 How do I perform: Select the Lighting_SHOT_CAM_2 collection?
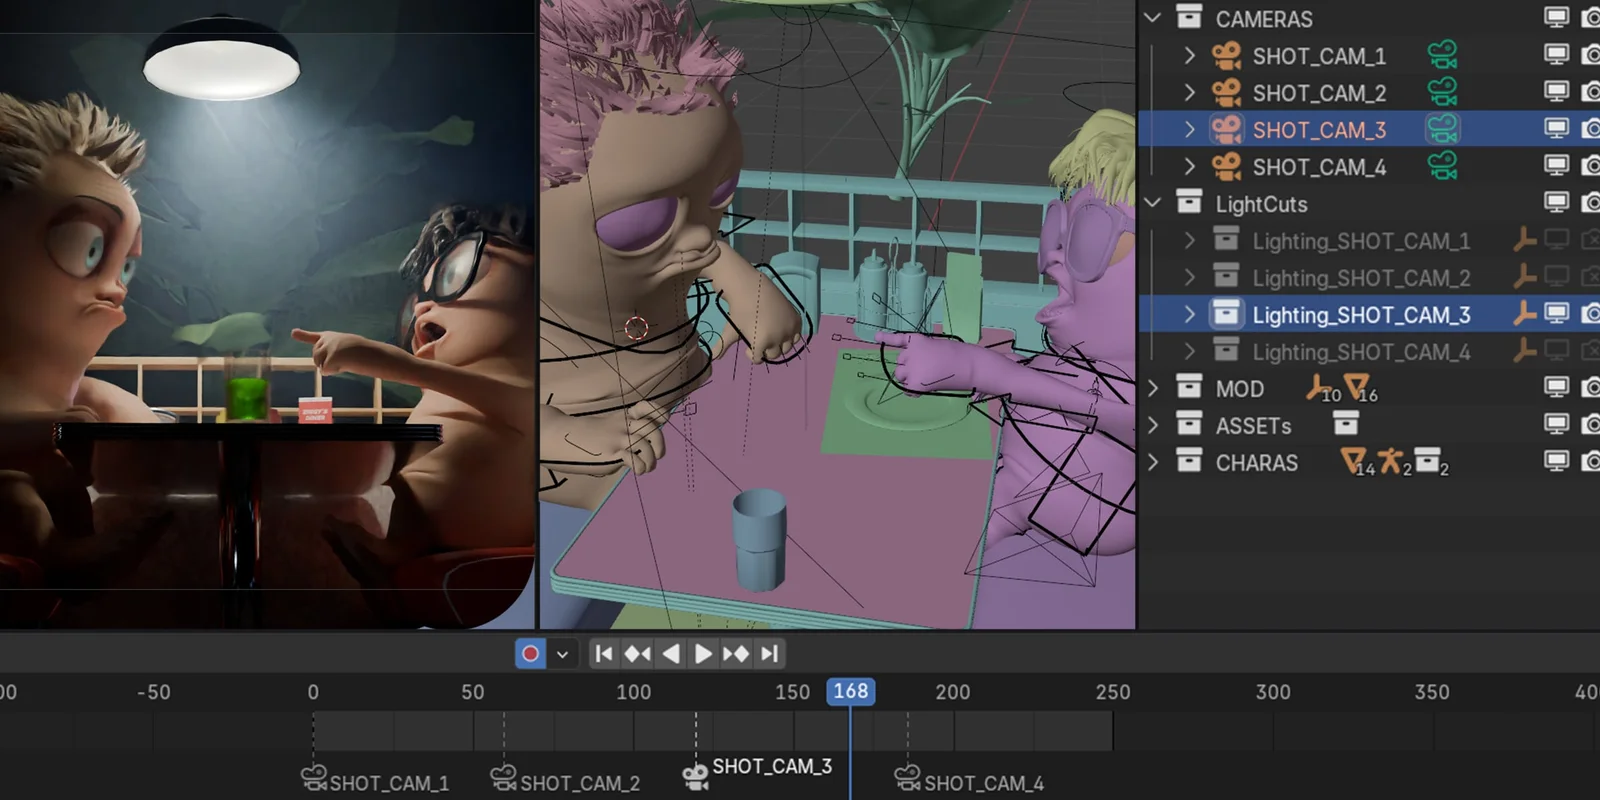[x=1361, y=278]
